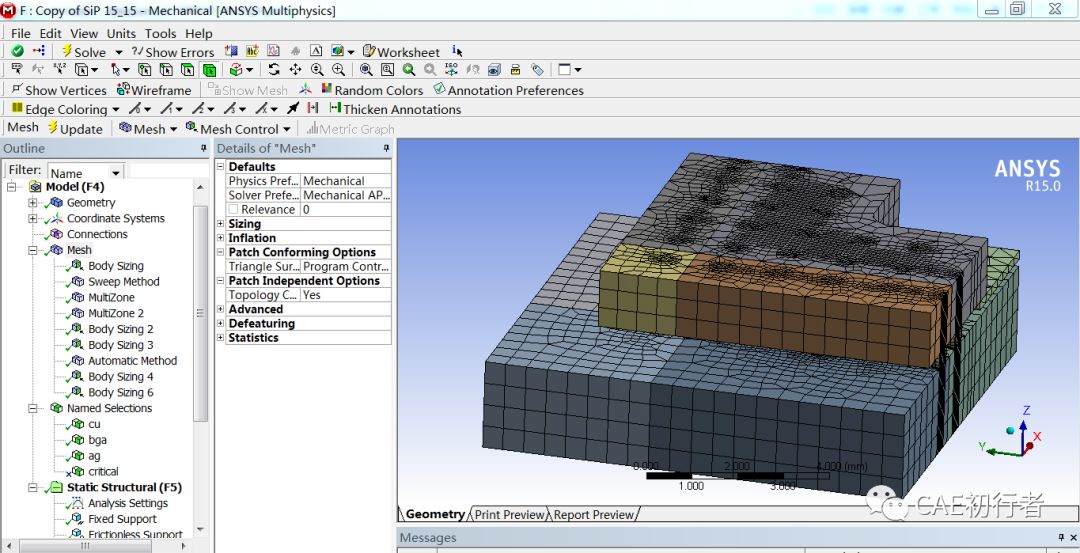Switch to the Report Preview tab
This screenshot has width=1080, height=553.
[x=594, y=514]
